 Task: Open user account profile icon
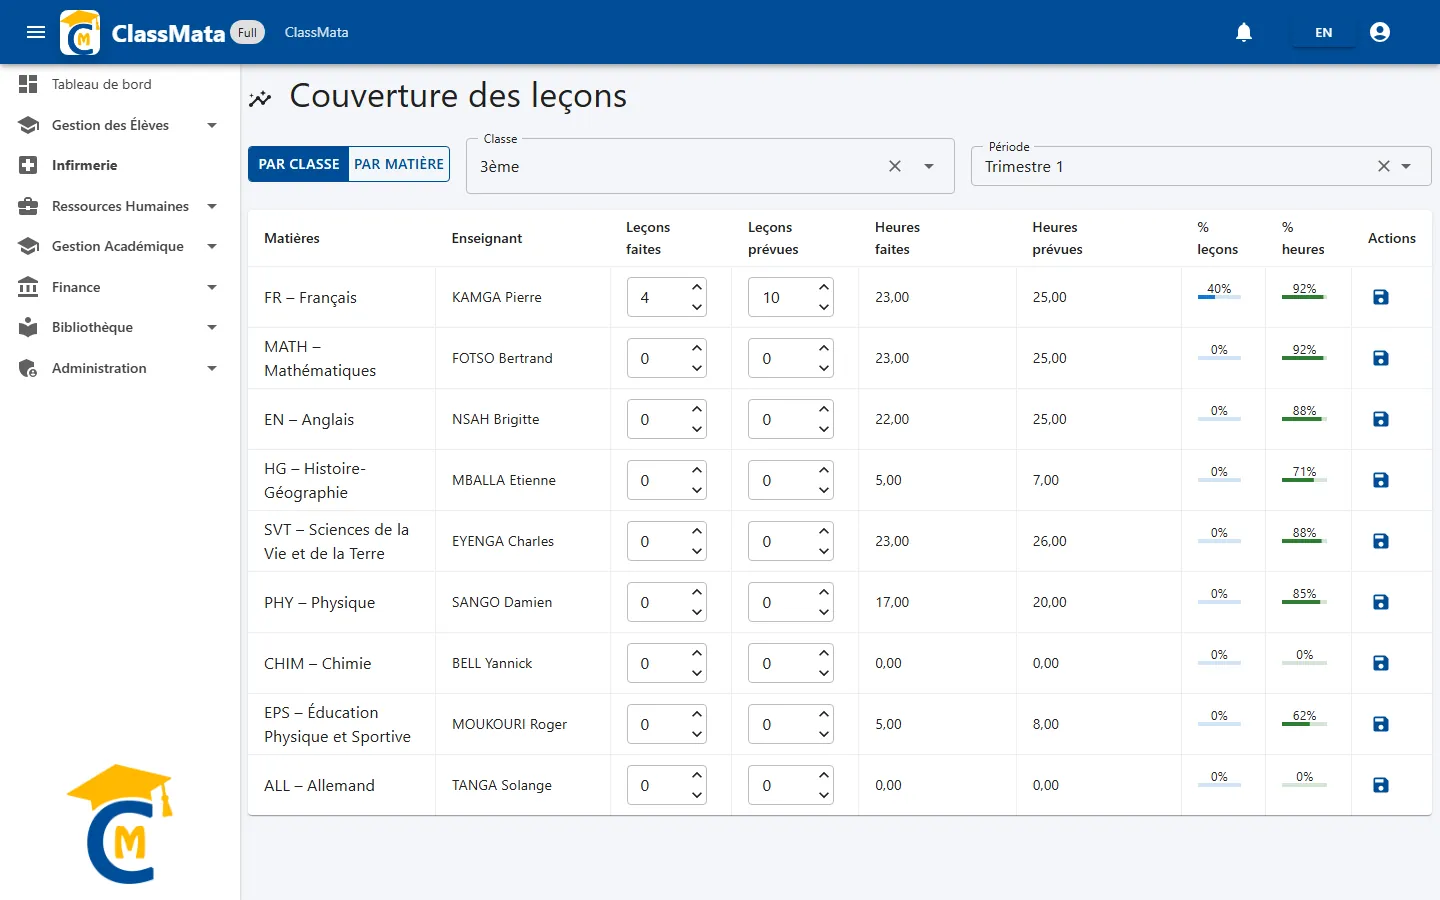click(1380, 32)
